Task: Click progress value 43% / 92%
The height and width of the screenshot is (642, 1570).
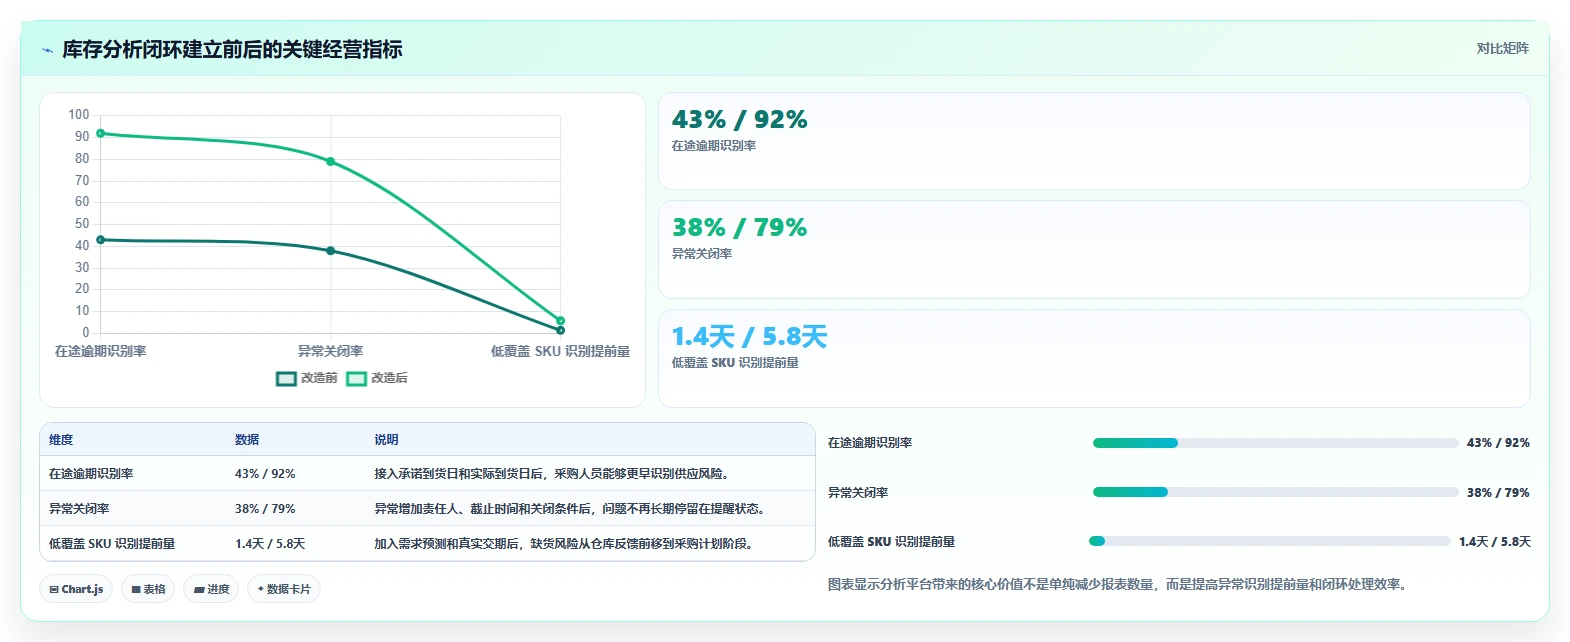Action: (x=1498, y=443)
